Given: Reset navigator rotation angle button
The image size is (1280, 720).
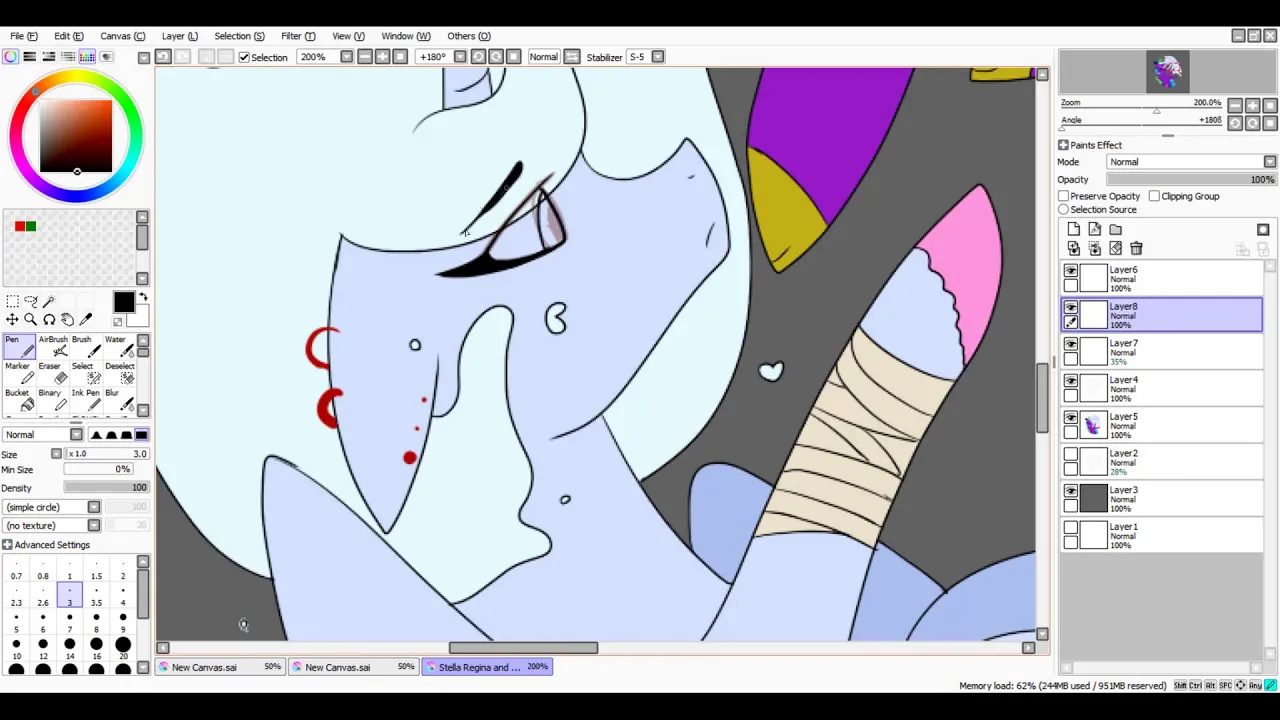Looking at the screenshot, I should [1271, 123].
